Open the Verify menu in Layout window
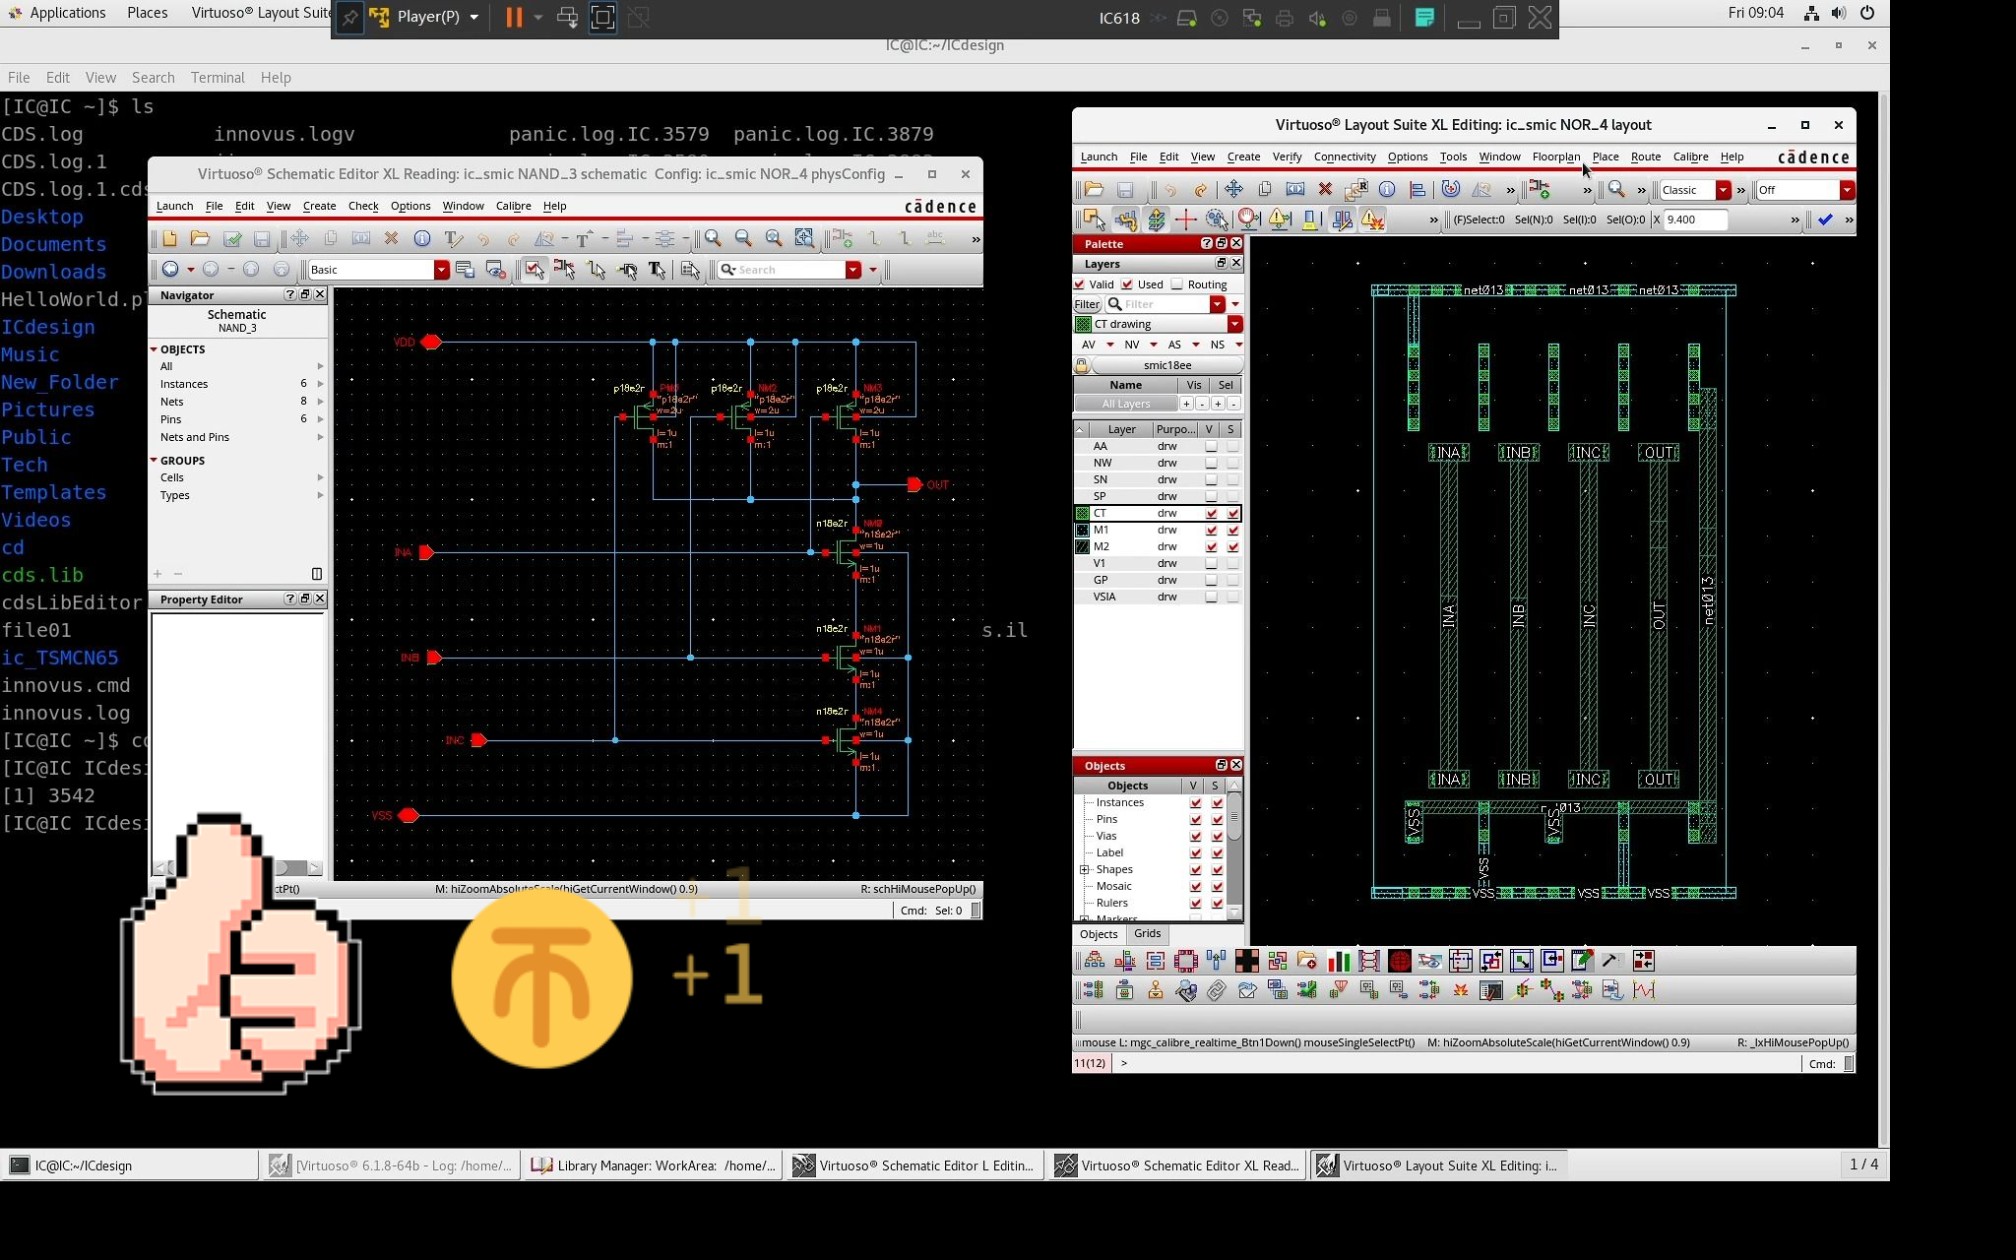Viewport: 2016px width, 1260px height. [1287, 157]
